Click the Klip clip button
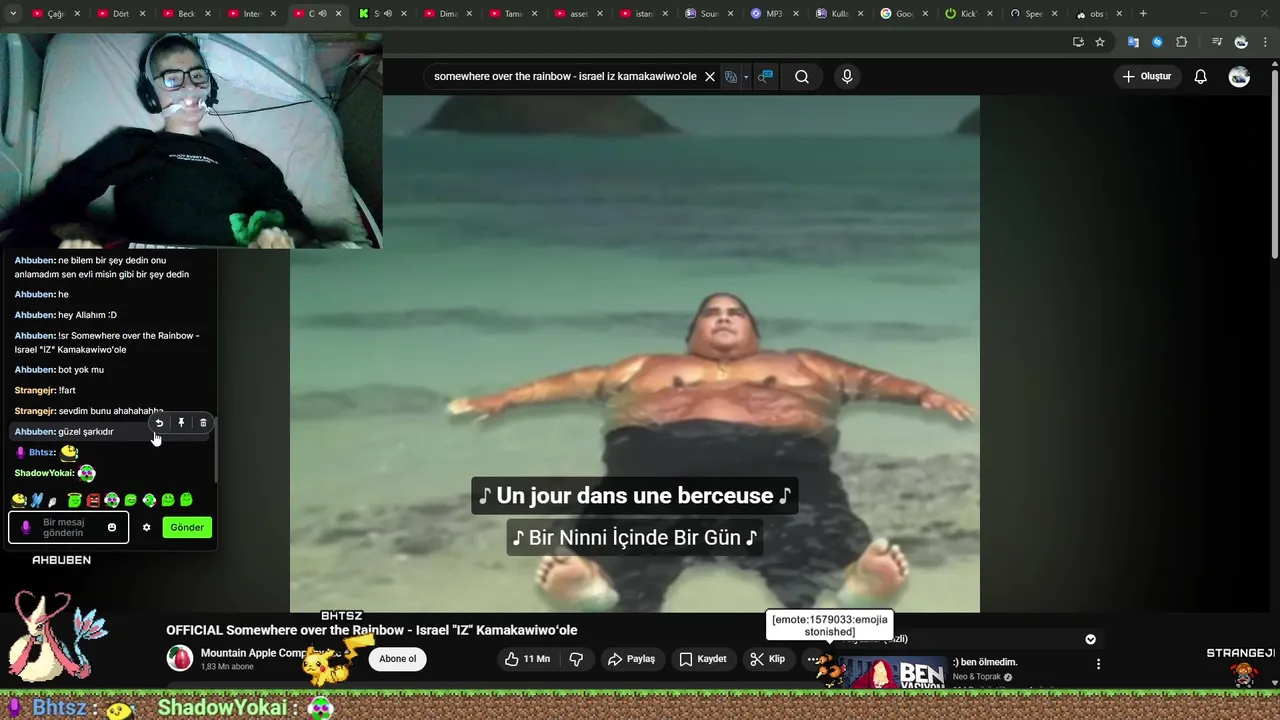 [768, 659]
